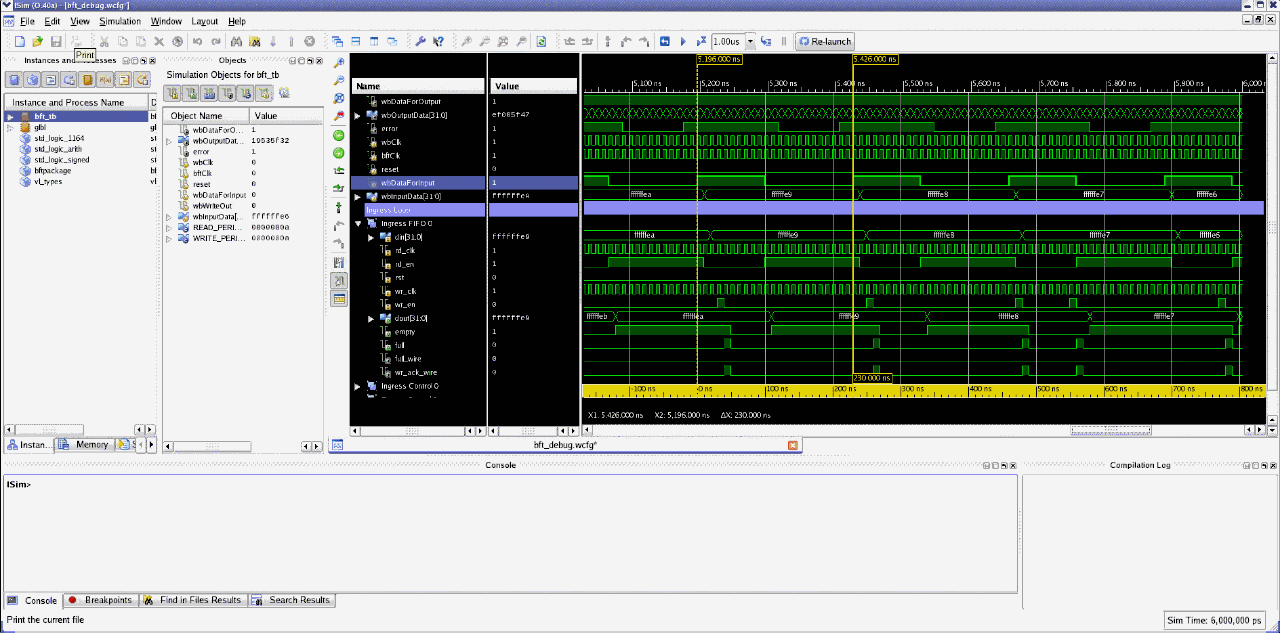Click the Delete X icon in the toolbar
This screenshot has width=1280, height=633.
point(158,41)
